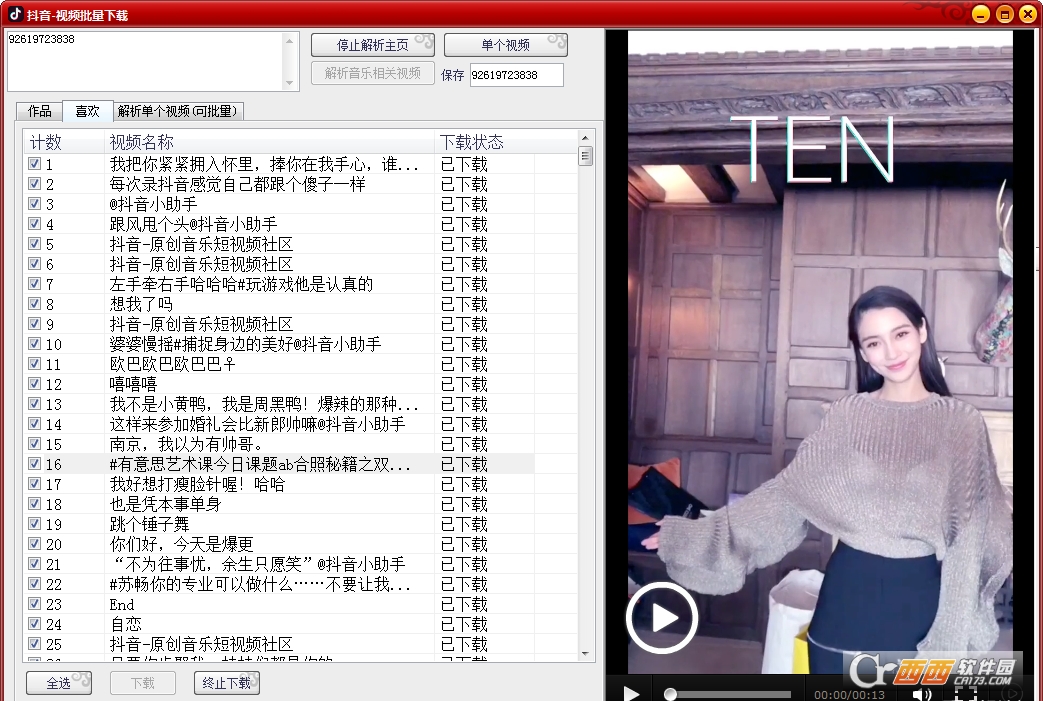This screenshot has height=701, width=1043.
Task: Toggle the checkbox for row 11
Action: click(x=35, y=363)
